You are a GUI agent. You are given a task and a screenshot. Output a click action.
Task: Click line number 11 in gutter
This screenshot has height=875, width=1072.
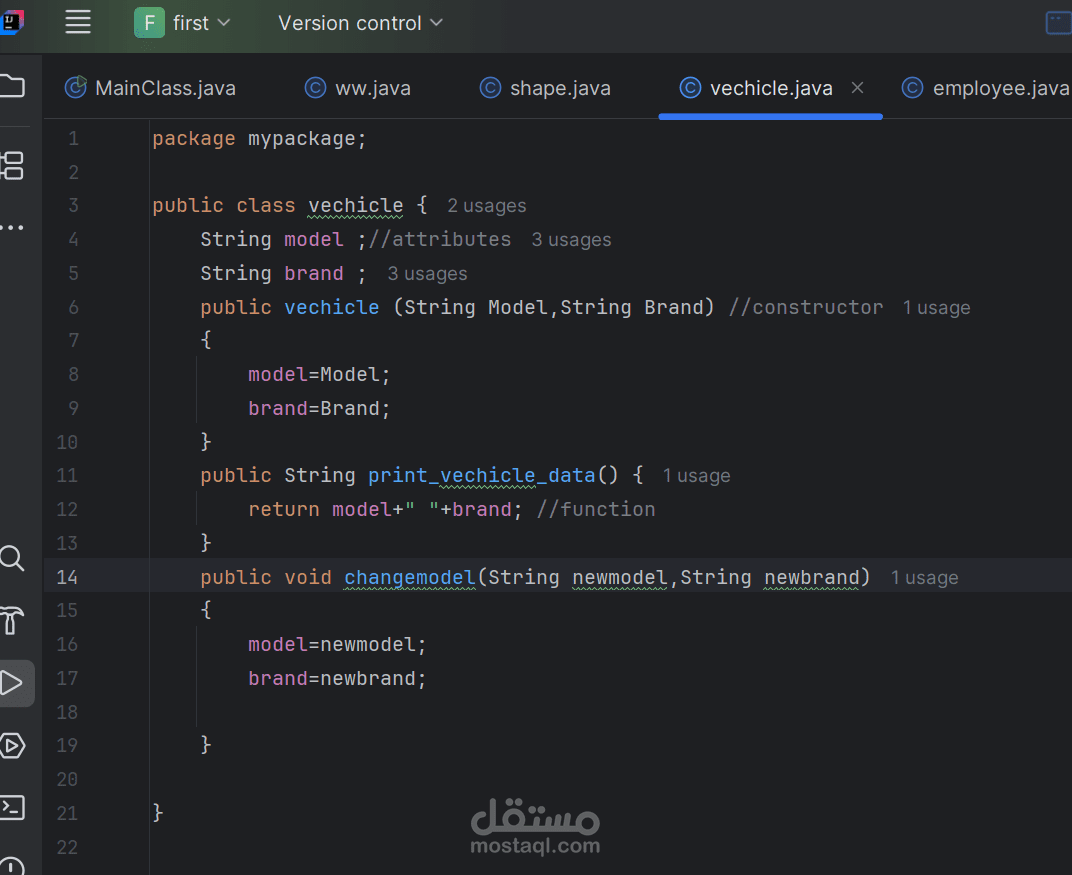coord(67,476)
